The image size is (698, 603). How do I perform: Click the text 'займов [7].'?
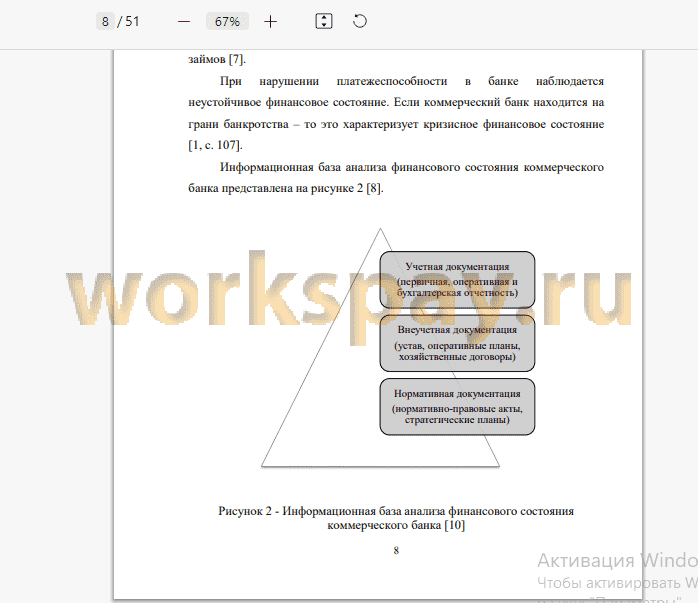pos(217,59)
